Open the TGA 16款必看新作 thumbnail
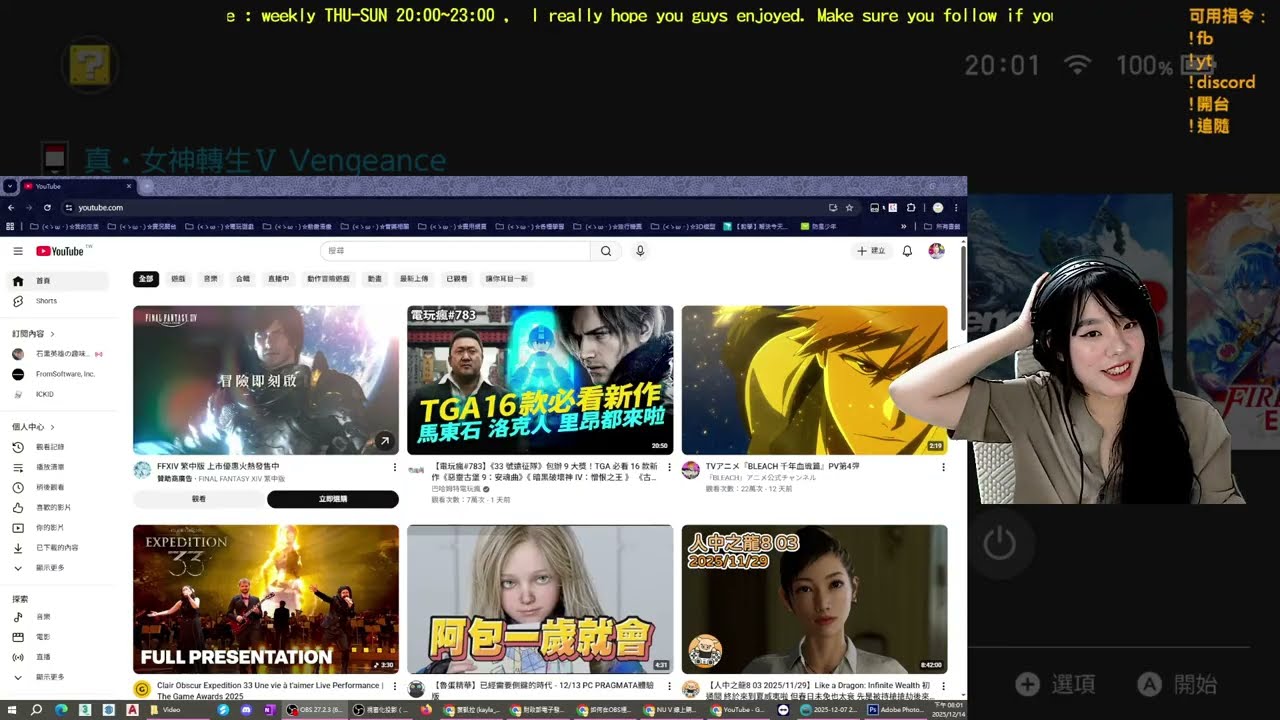The height and width of the screenshot is (720, 1280). click(x=540, y=380)
